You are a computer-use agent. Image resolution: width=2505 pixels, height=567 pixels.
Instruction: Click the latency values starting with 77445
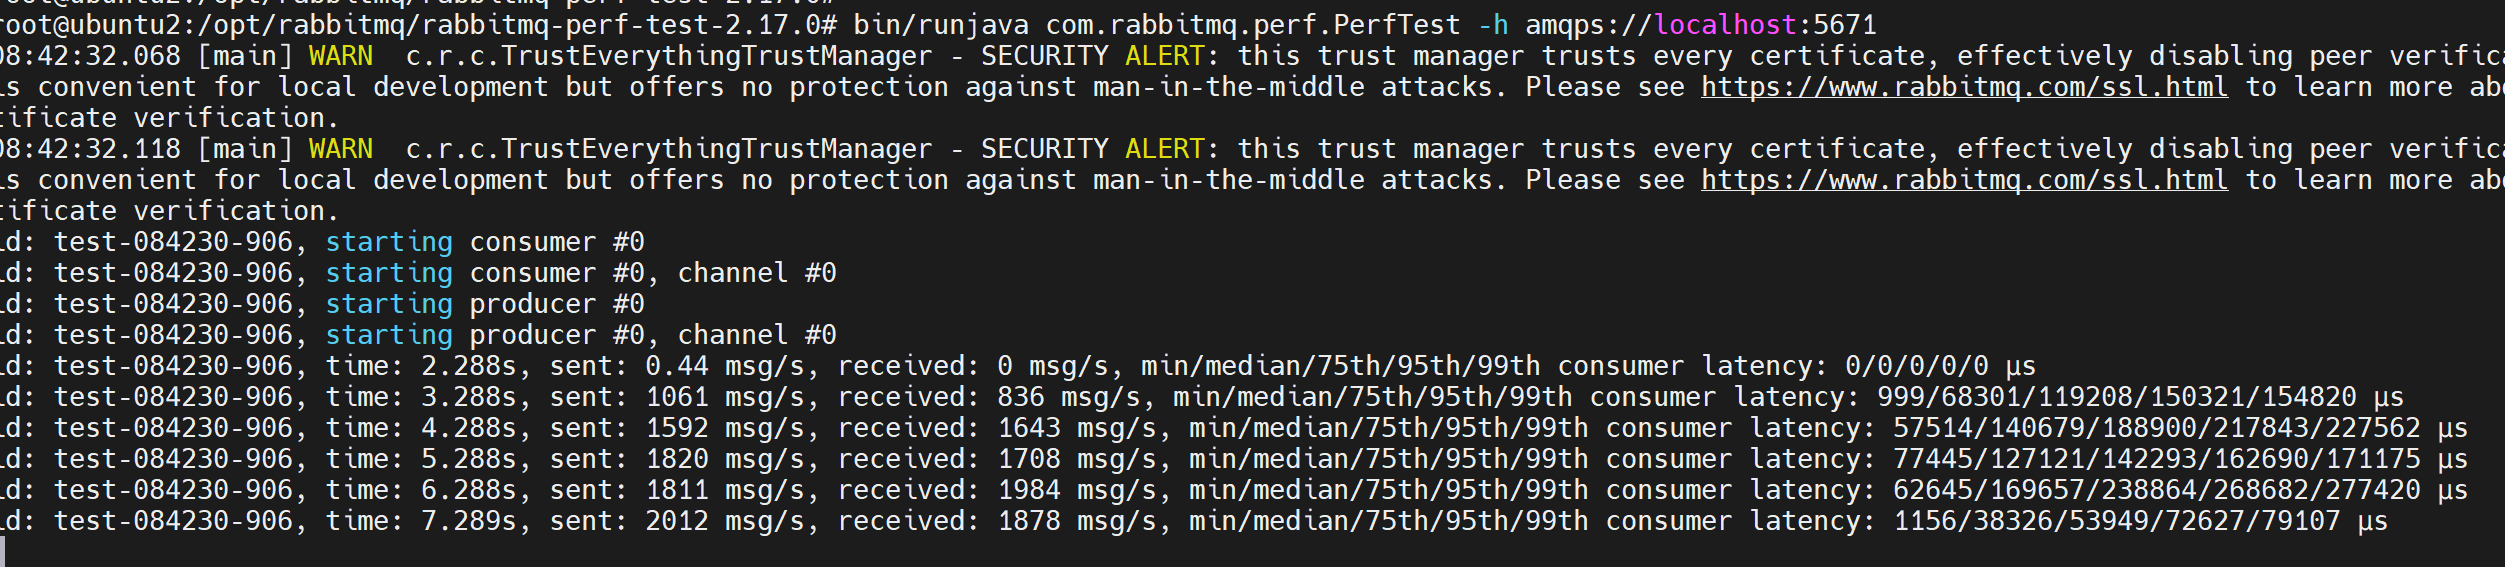coord(2156,459)
